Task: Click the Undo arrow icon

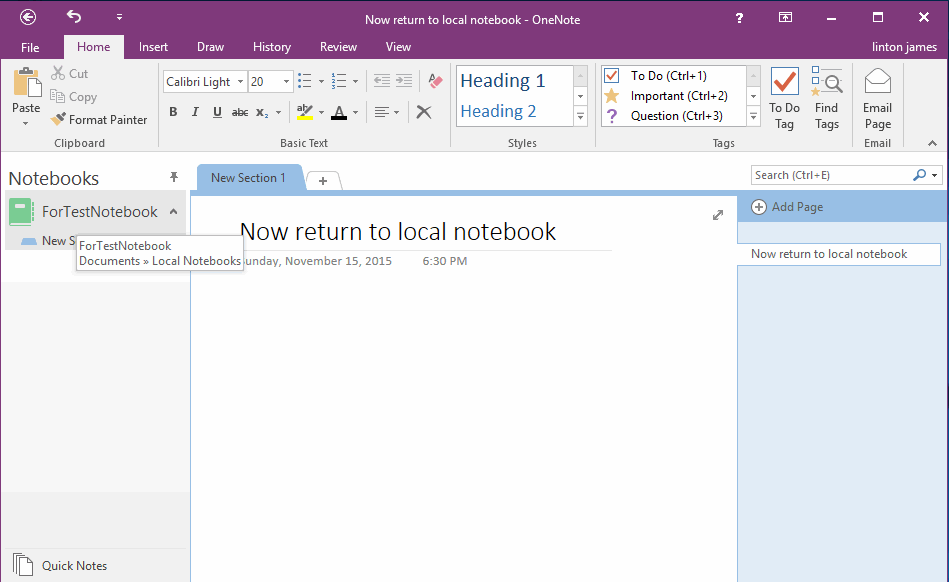Action: pos(74,16)
